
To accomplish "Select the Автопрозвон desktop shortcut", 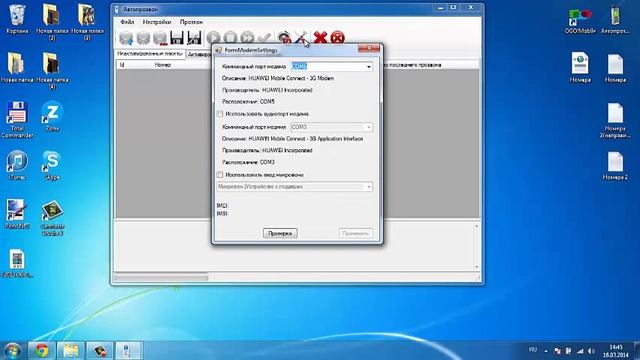I will [x=615, y=19].
